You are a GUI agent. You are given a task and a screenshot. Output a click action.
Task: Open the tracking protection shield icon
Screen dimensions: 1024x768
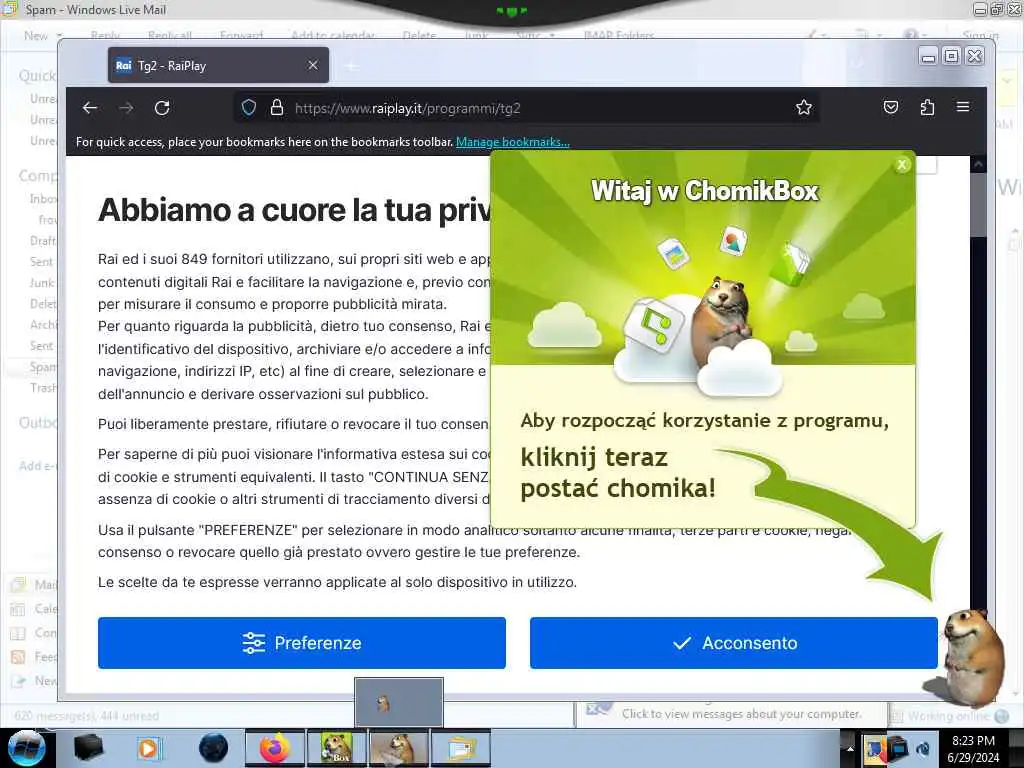coord(249,108)
